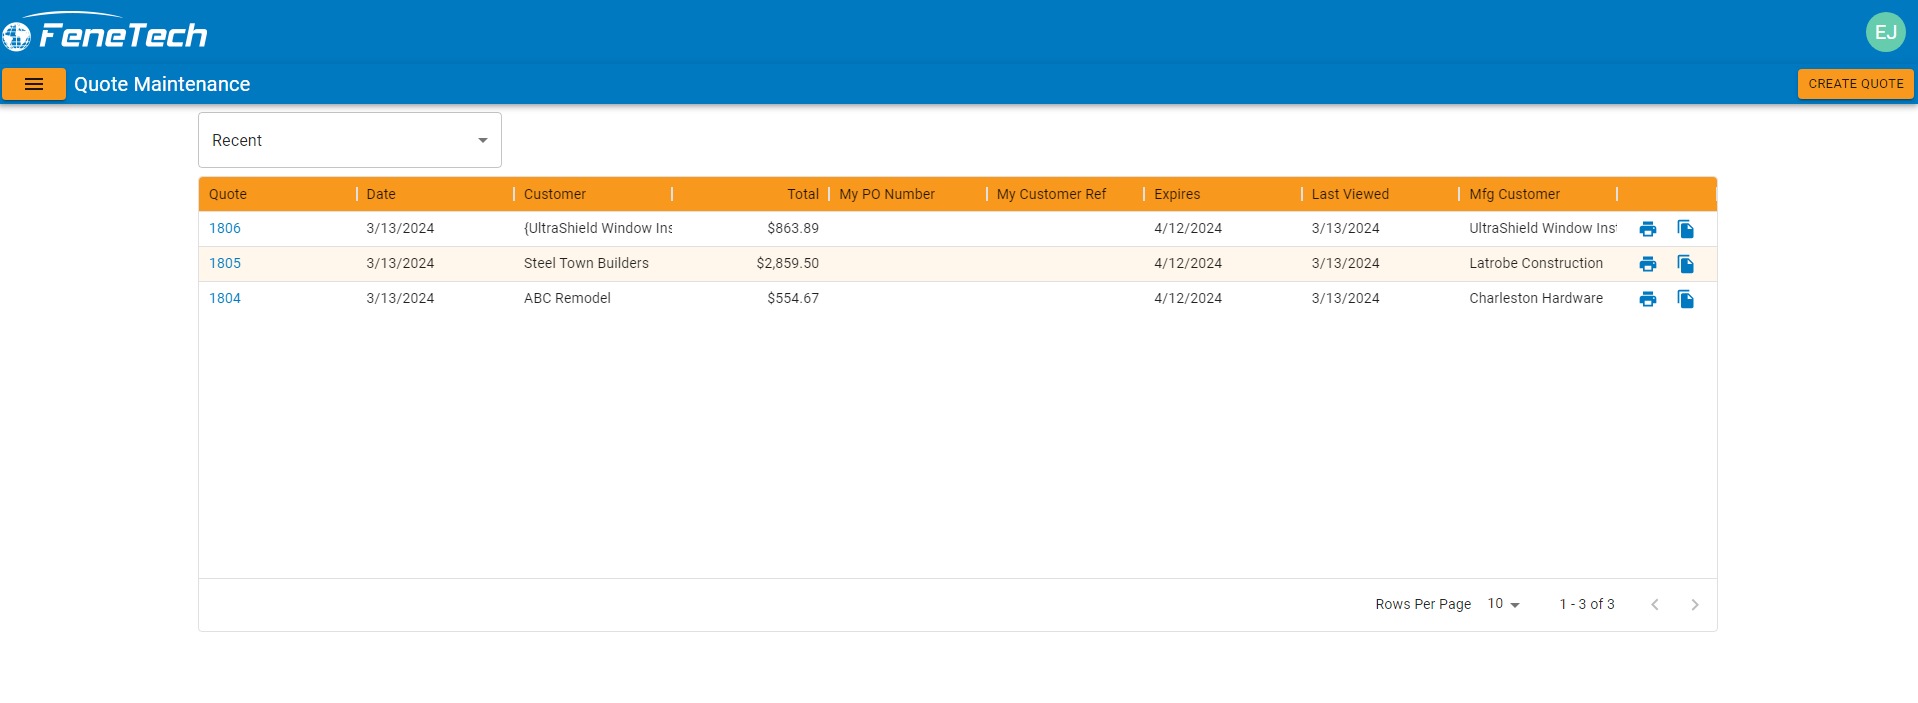Open quote 1805 link
This screenshot has width=1918, height=703.
225,263
